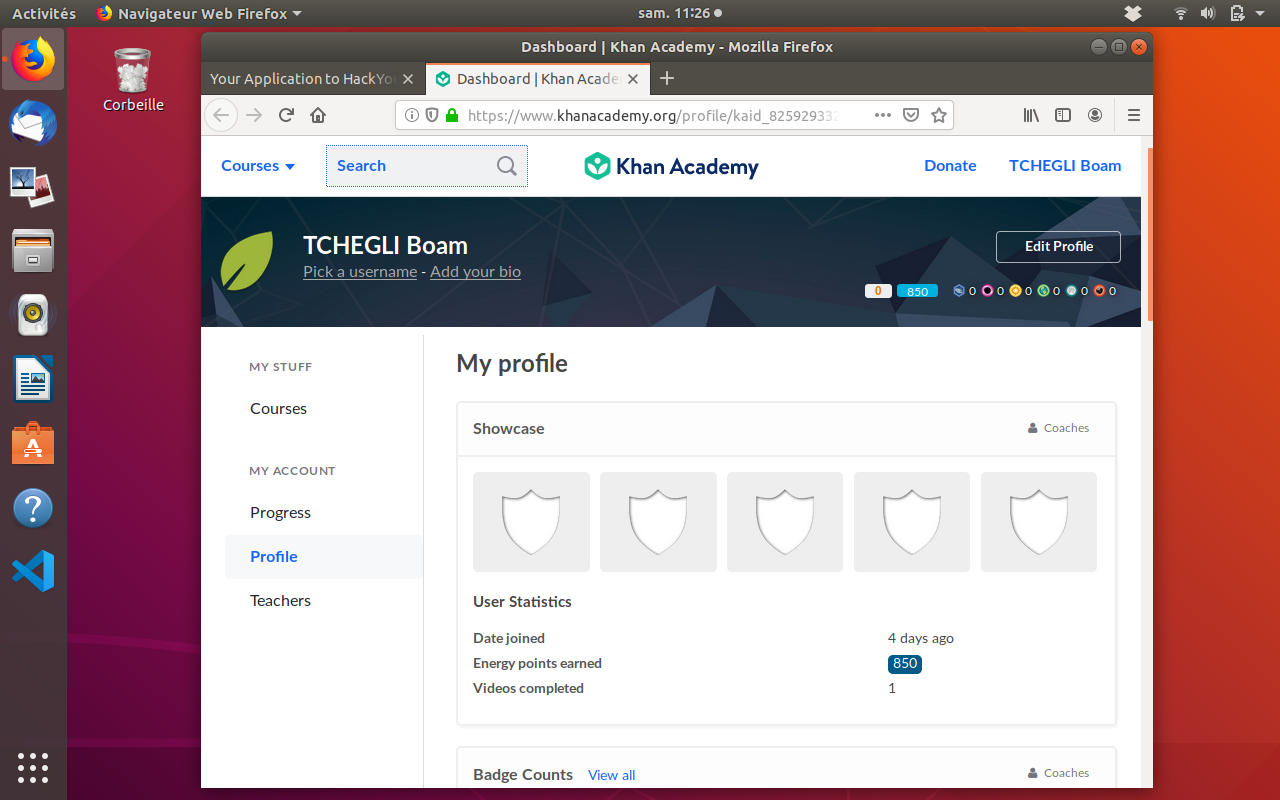Go back to the previous page
1280x800 pixels.
(221, 115)
